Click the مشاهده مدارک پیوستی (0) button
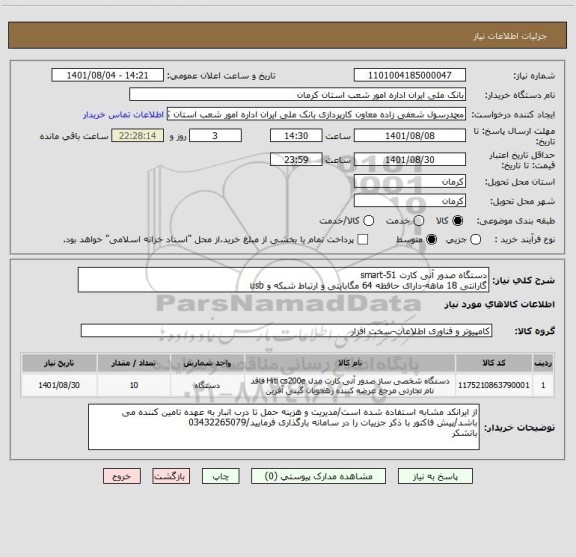 pos(318,476)
